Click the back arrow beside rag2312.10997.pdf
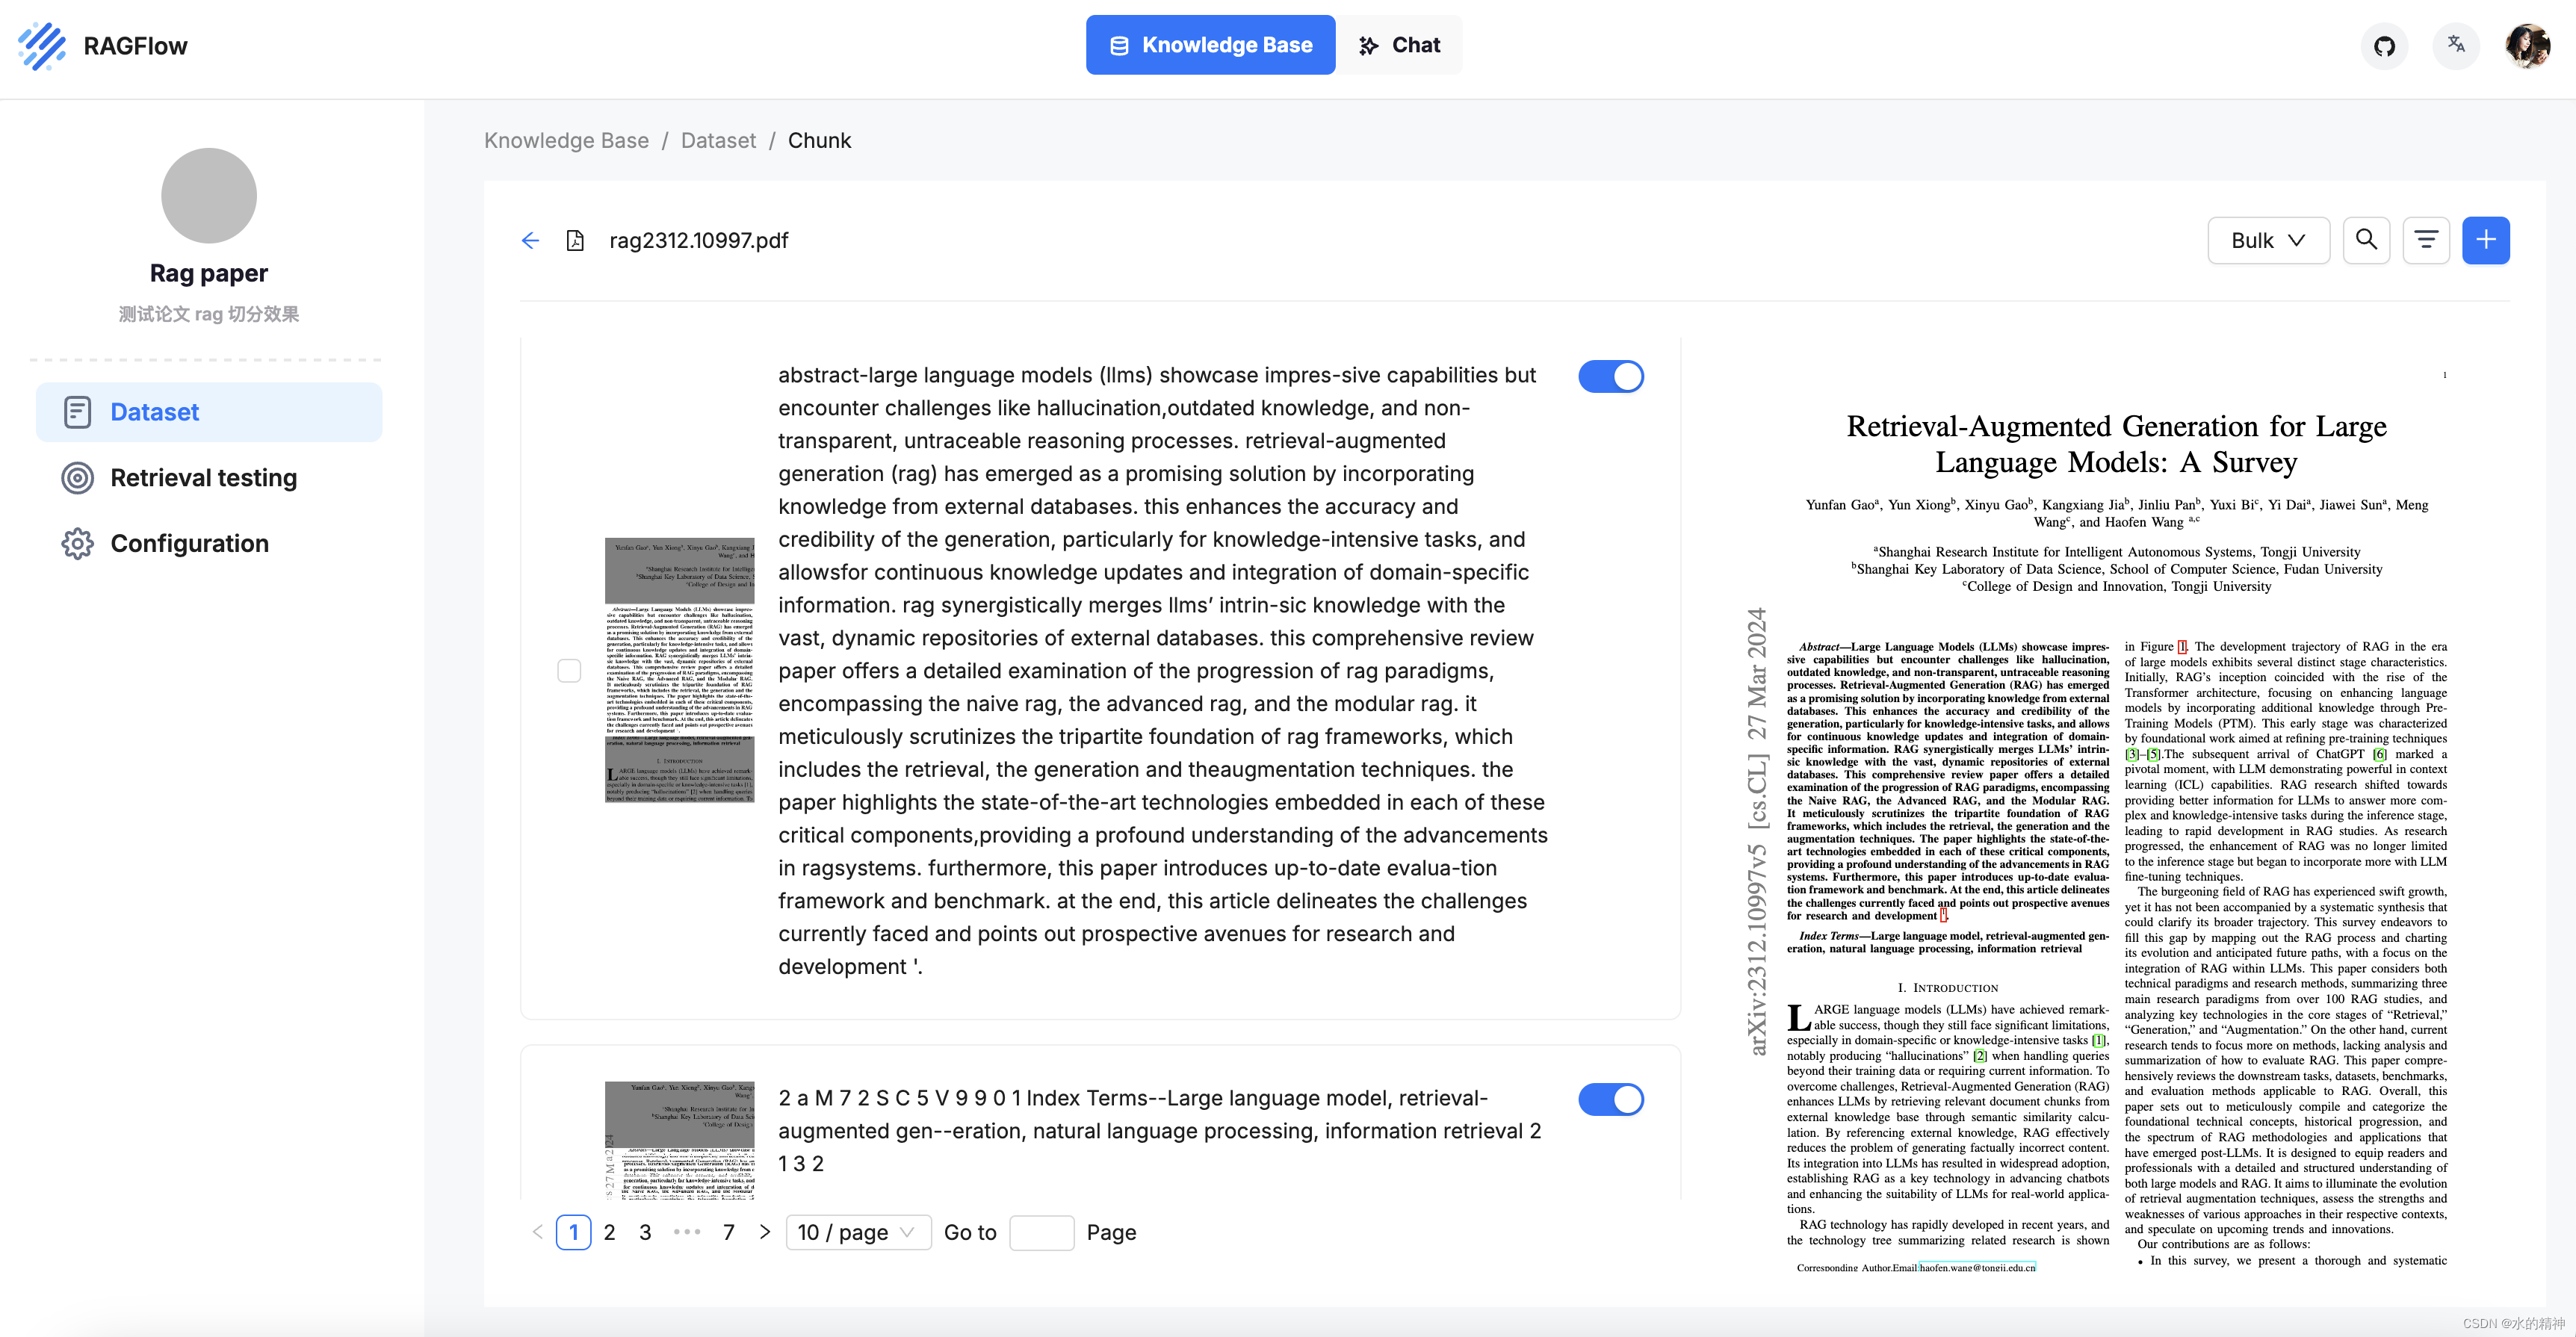 (530, 240)
